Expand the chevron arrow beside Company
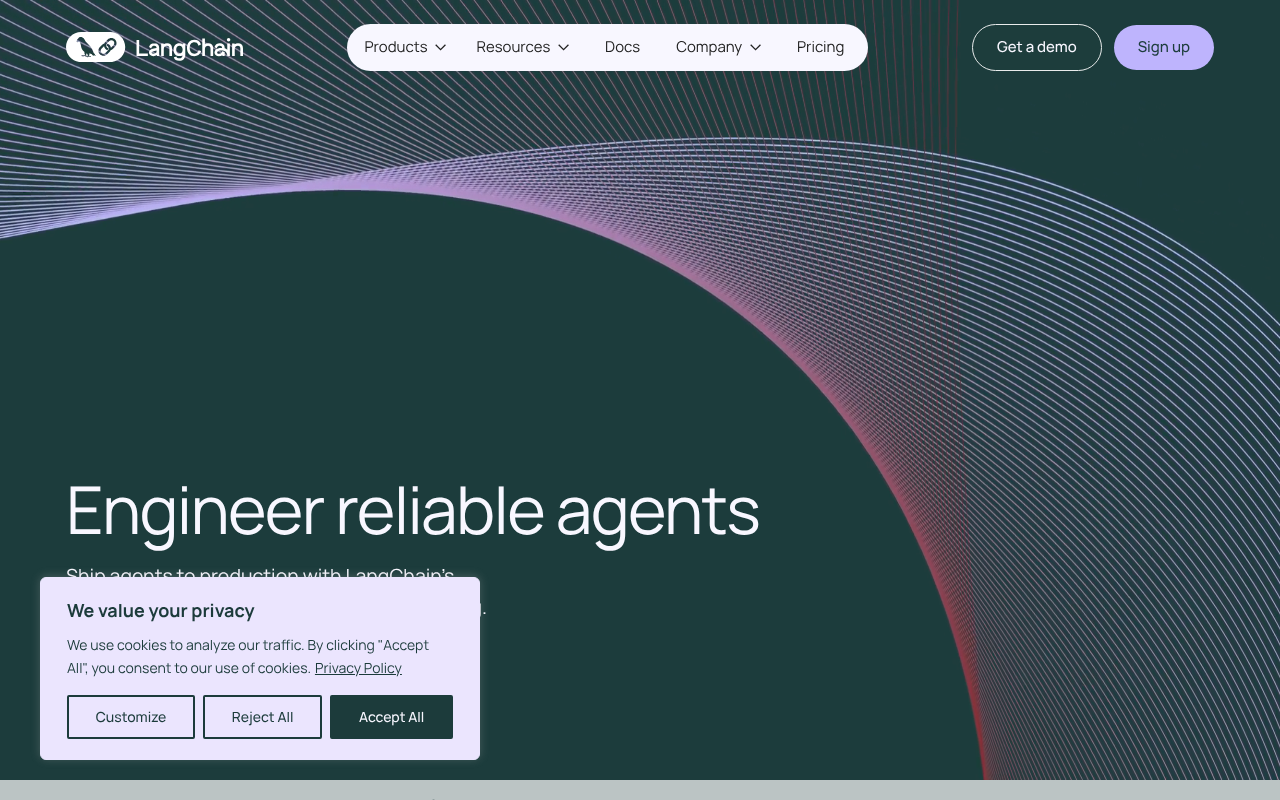 click(756, 48)
